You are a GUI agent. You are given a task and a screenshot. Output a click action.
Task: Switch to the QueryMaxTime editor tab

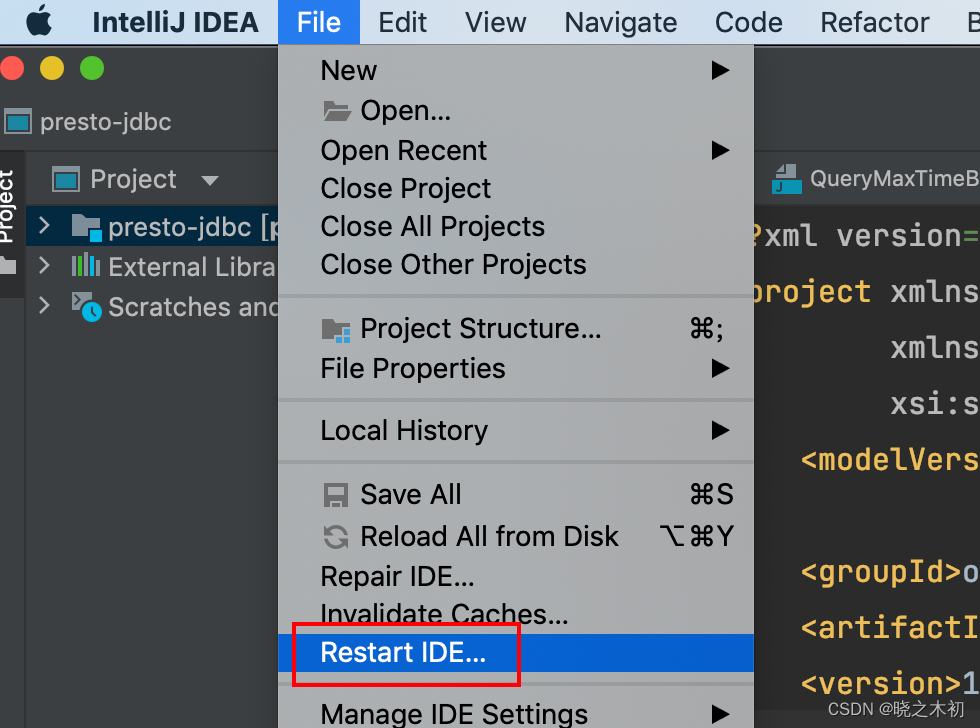(x=880, y=180)
